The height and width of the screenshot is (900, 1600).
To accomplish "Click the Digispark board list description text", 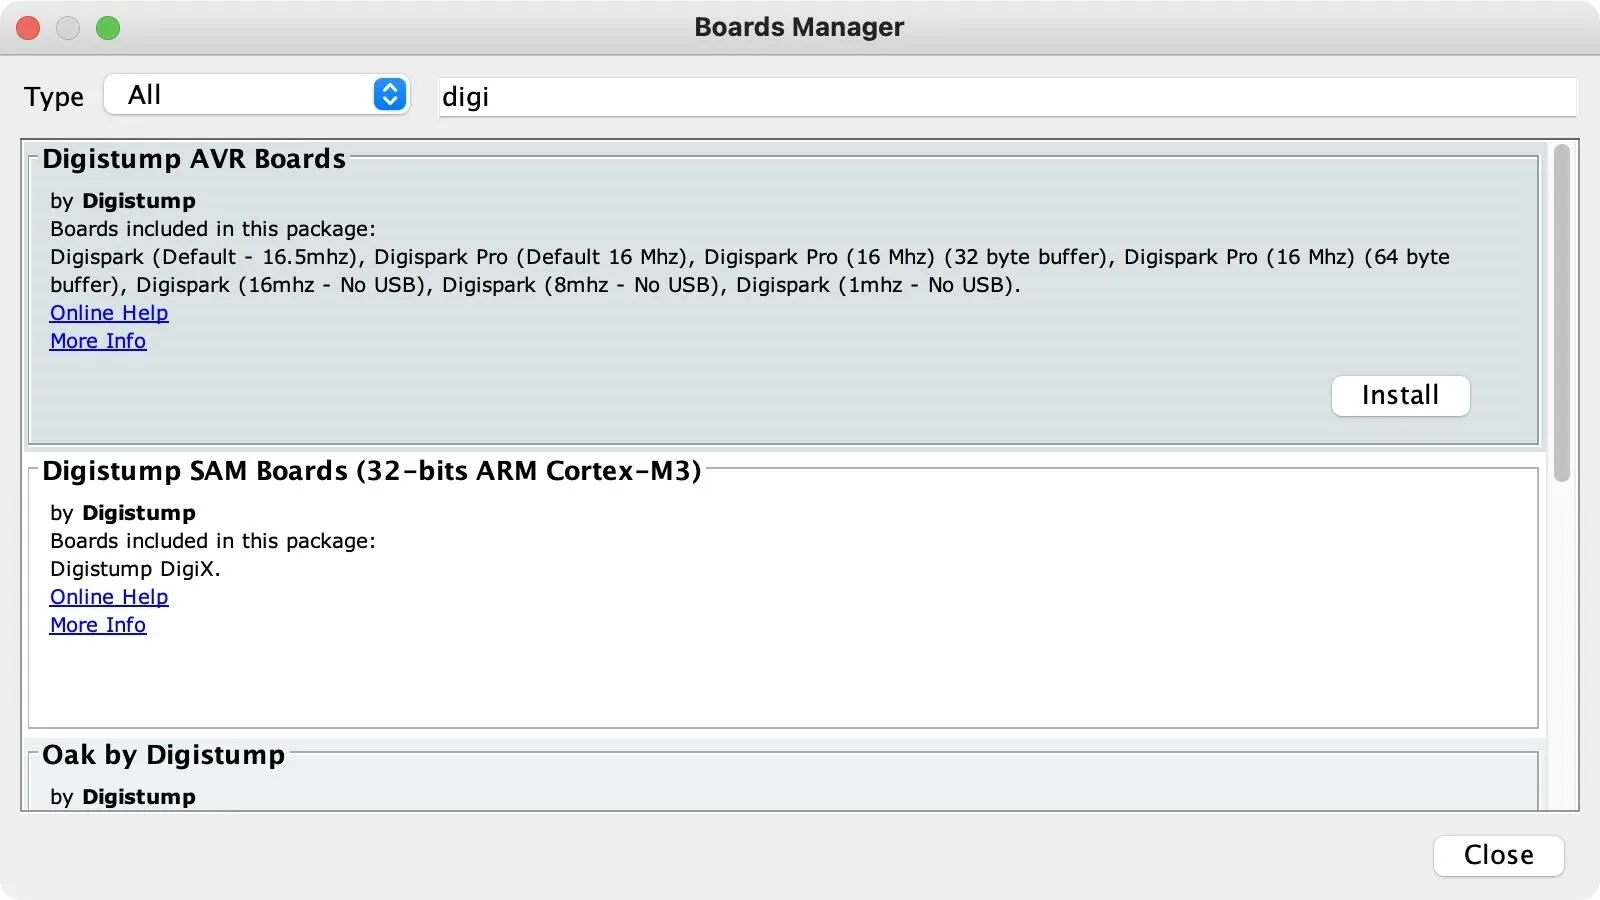I will coord(750,271).
